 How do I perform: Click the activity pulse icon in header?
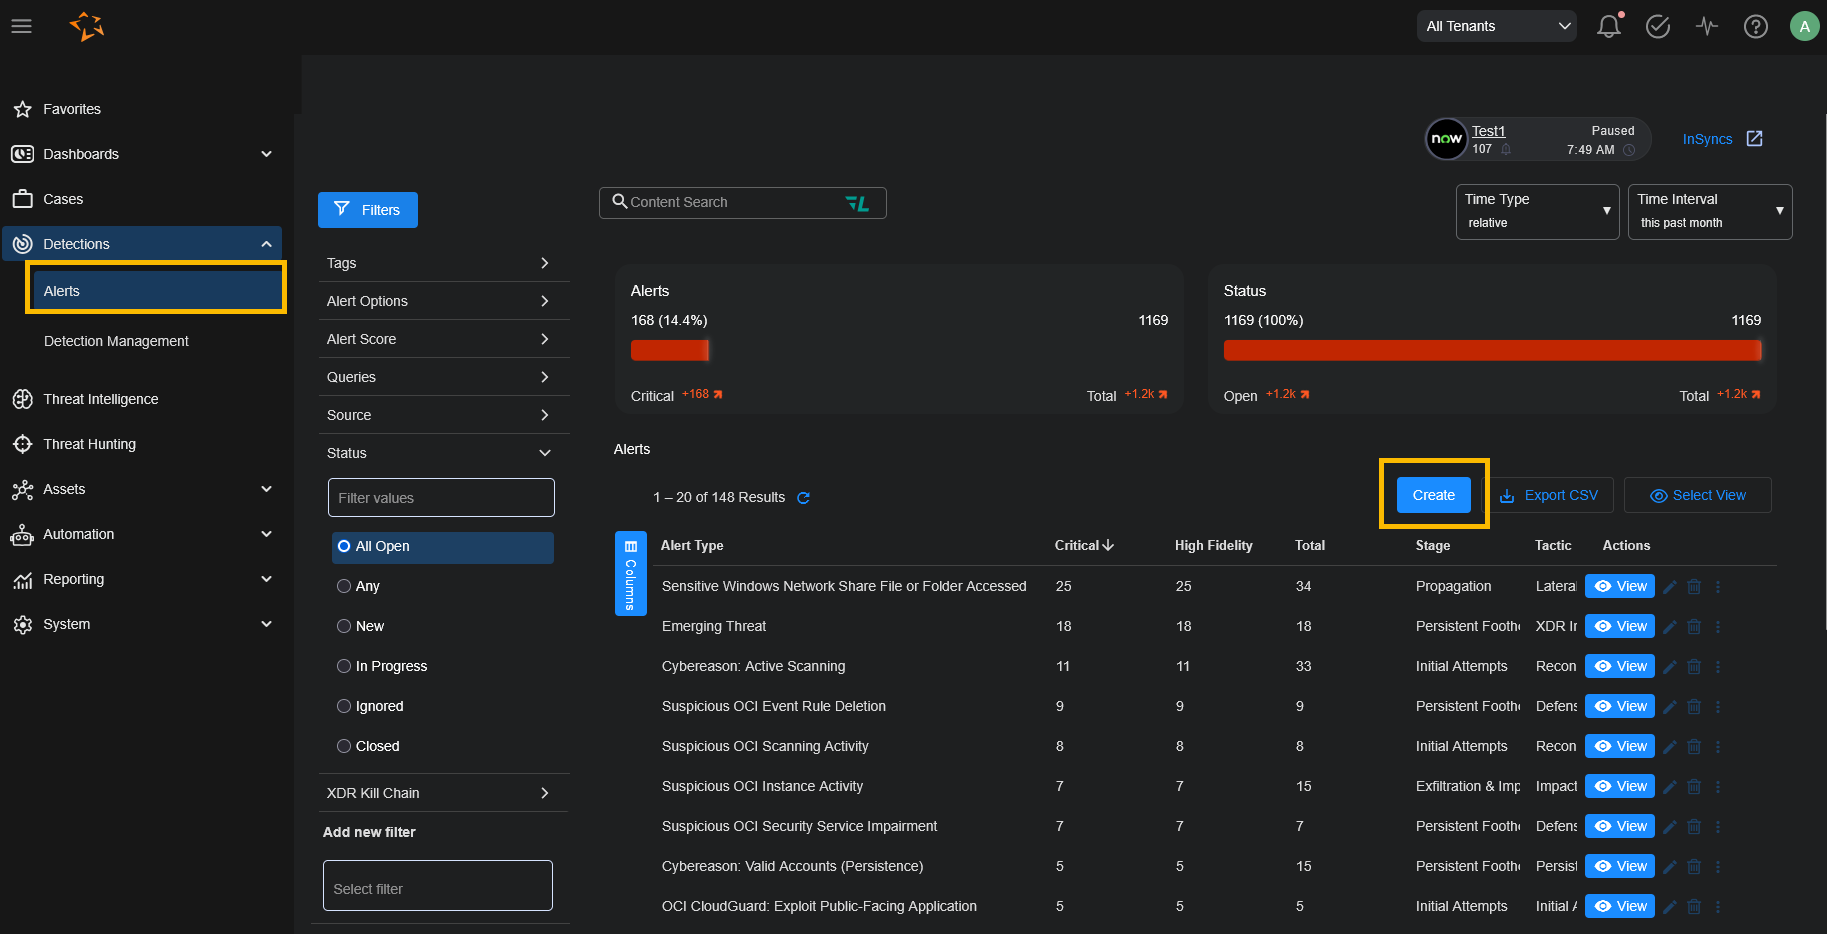coord(1707,27)
